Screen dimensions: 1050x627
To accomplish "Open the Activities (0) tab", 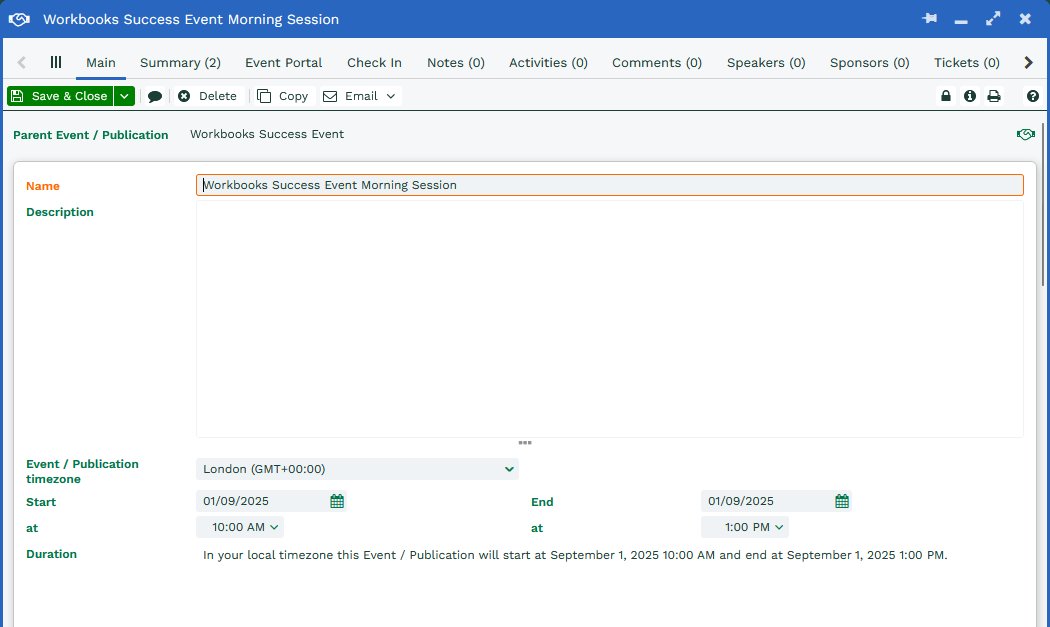I will [548, 62].
